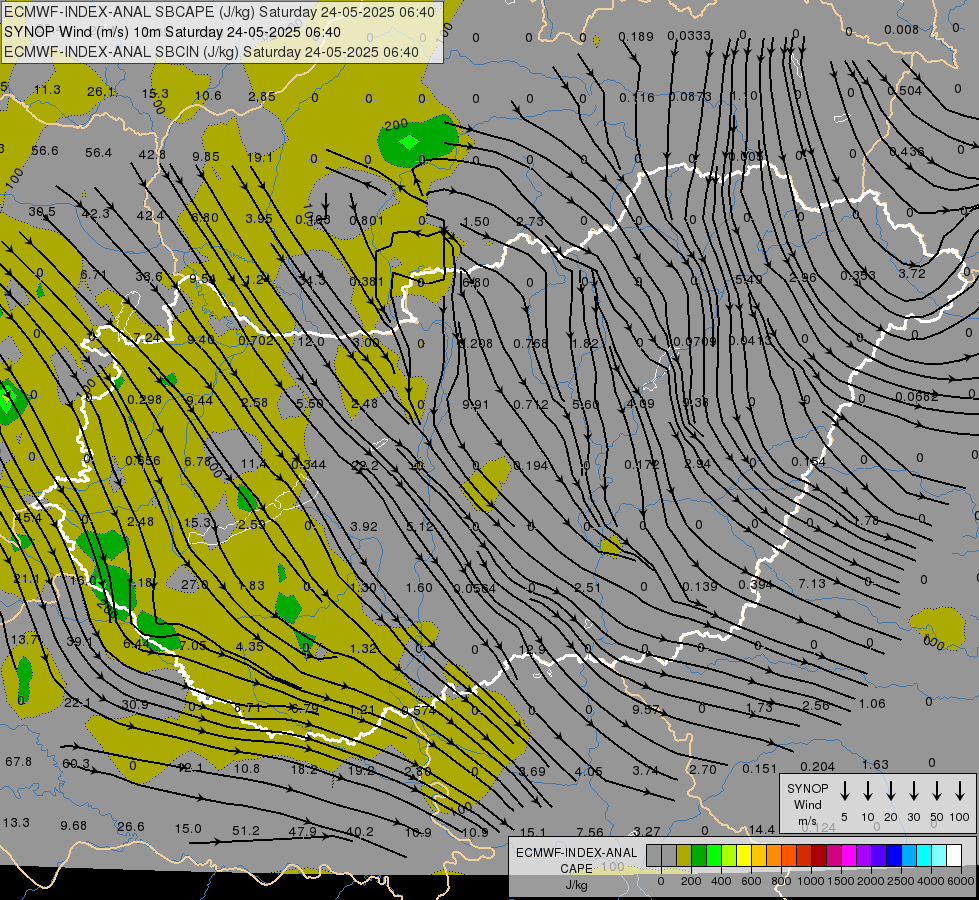
Task: Select the olive swatch on CAPE scale
Action: 684,856
